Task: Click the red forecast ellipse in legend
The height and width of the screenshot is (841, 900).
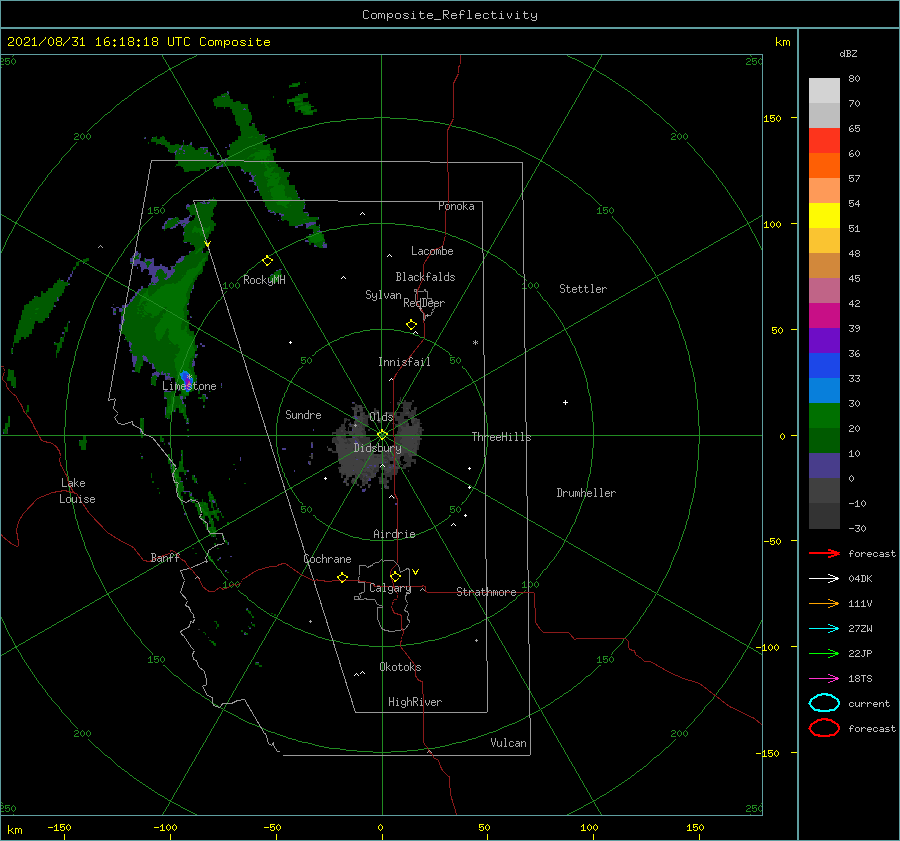Action: click(824, 728)
